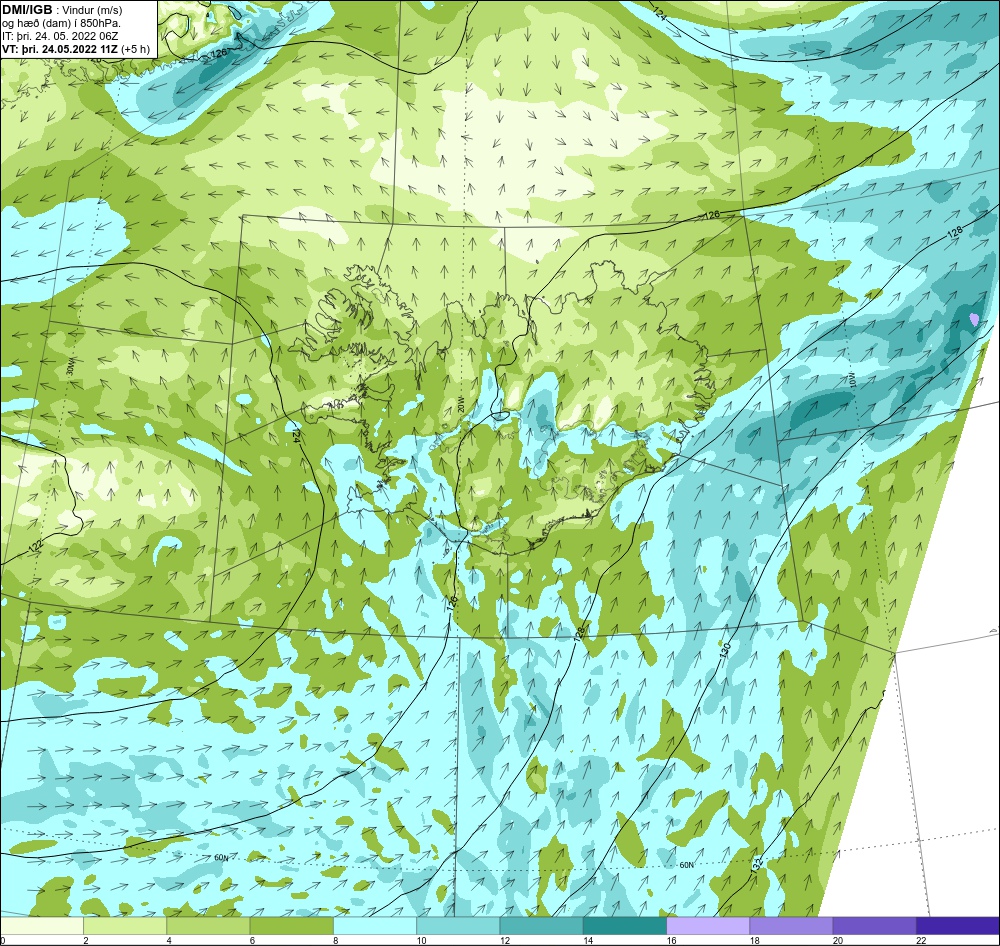Viewport: 1000px width, 946px height.
Task: Click the legend tick label "10"
Action: tap(421, 940)
